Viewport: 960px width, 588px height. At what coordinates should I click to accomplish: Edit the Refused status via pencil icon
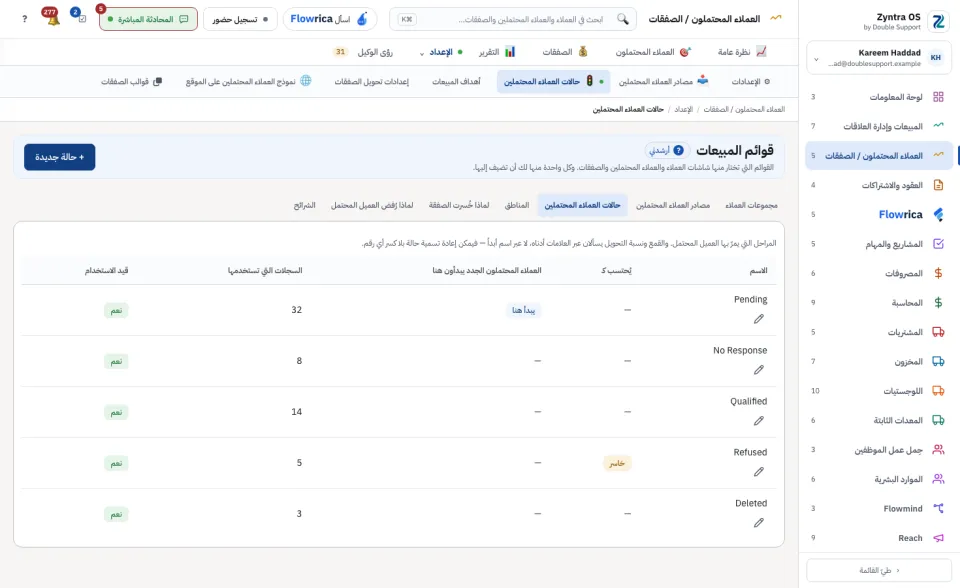click(759, 471)
